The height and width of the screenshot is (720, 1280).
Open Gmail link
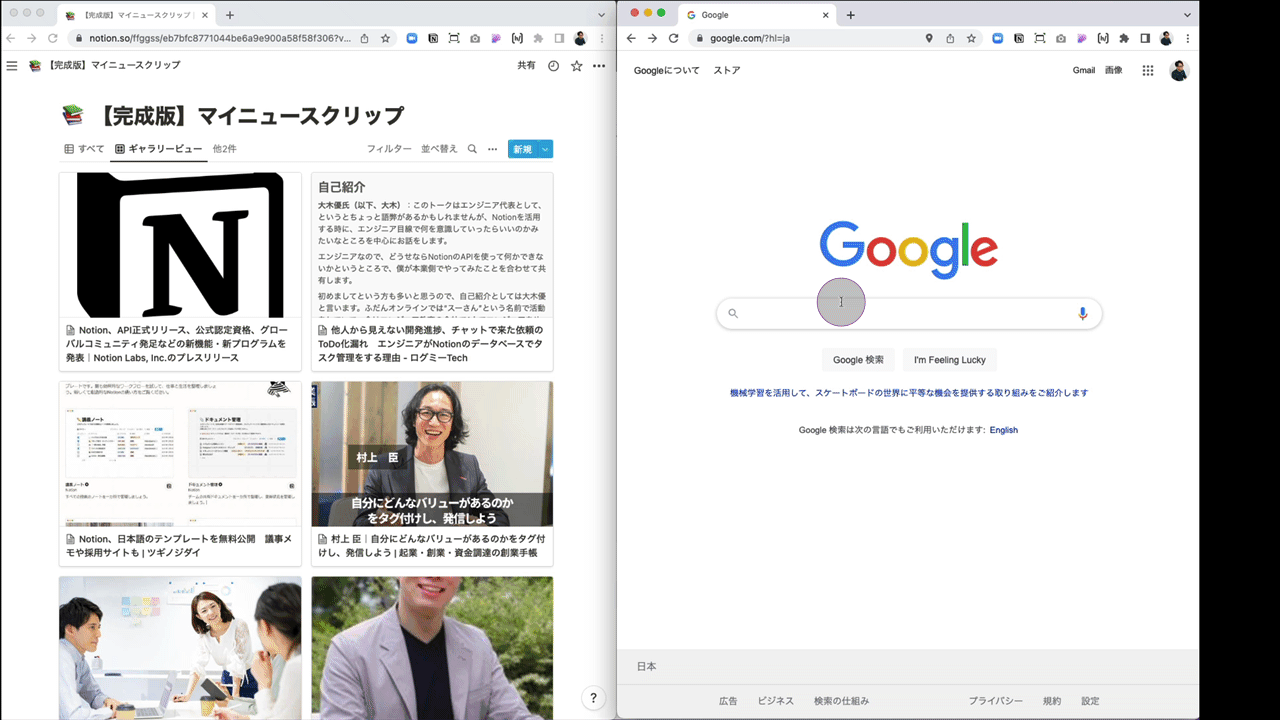point(1084,70)
